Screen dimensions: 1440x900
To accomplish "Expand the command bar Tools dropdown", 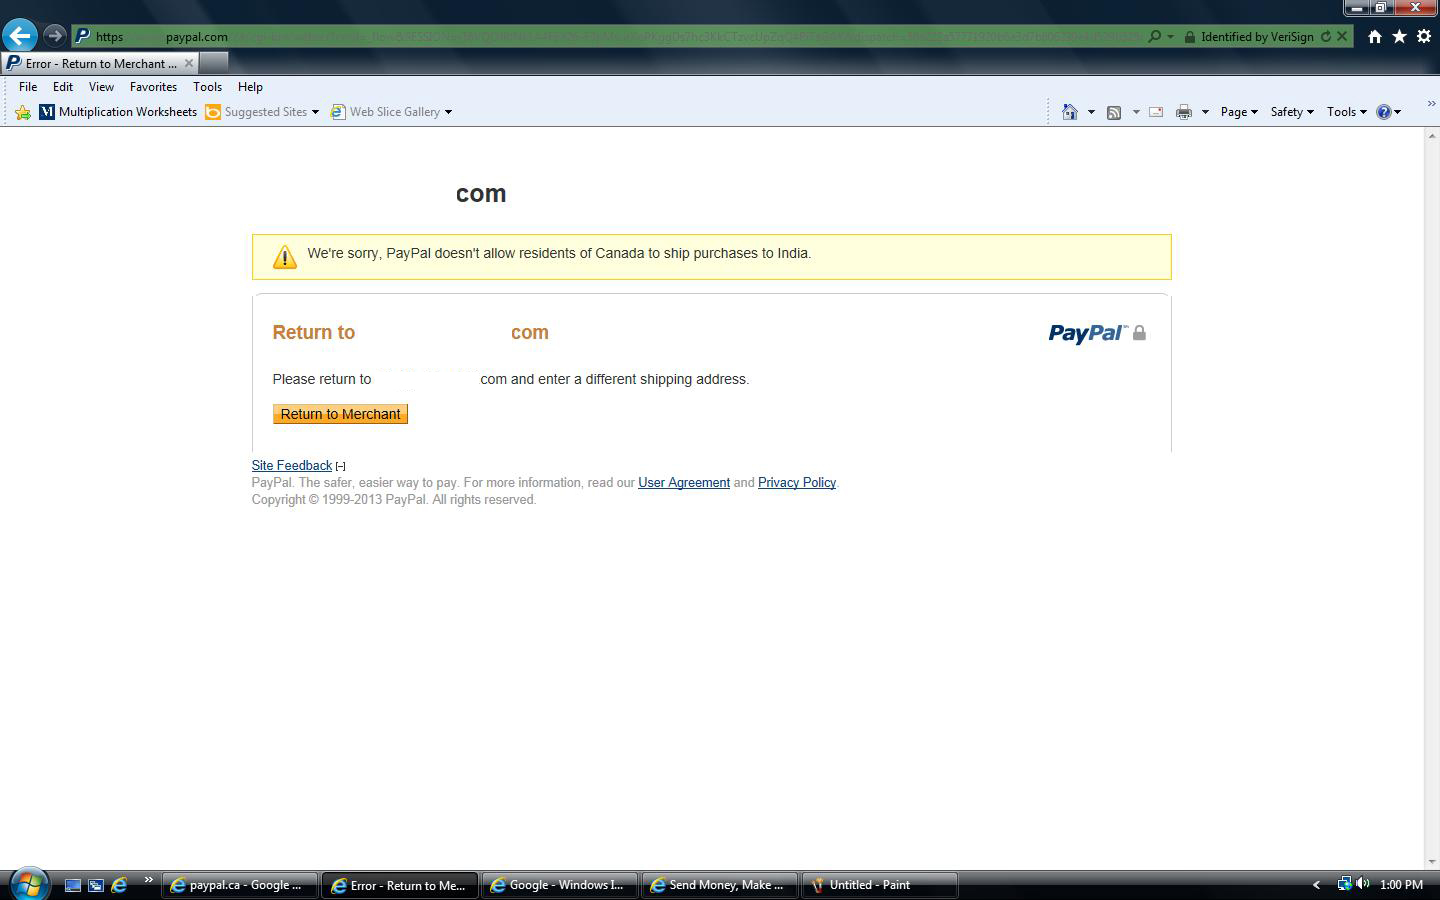I will pyautogui.click(x=1346, y=112).
